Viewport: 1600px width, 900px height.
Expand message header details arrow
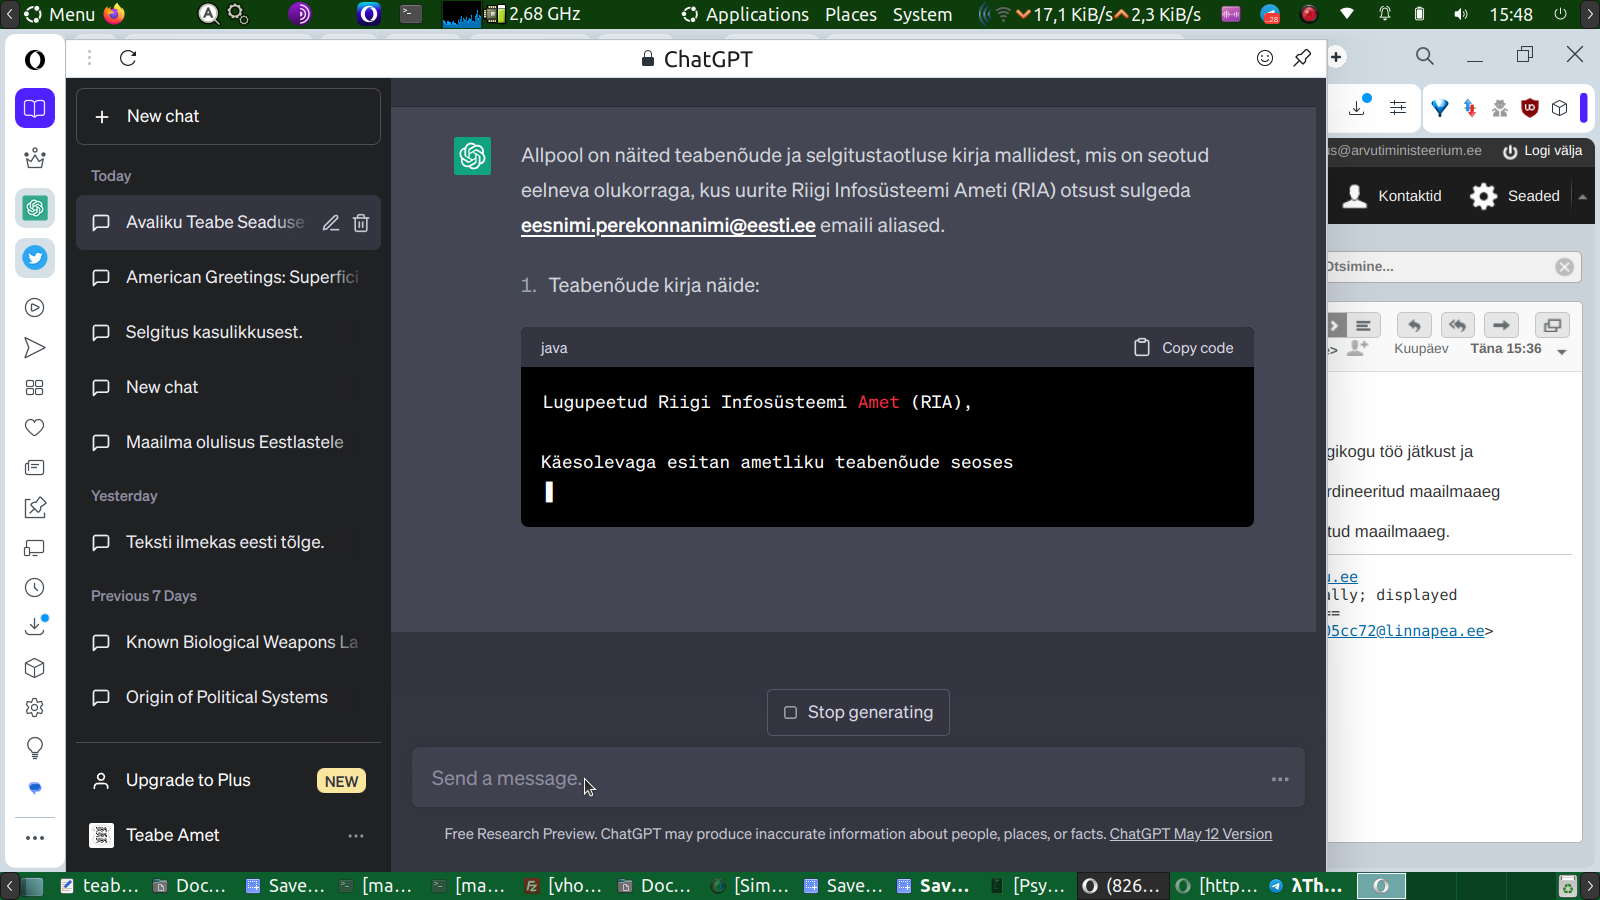pyautogui.click(x=1562, y=352)
